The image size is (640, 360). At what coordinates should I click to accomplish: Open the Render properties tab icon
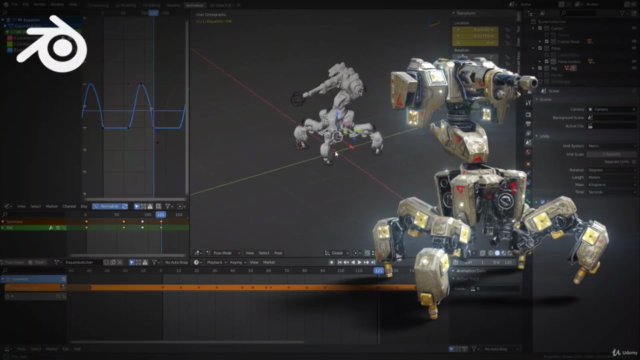coord(528,115)
